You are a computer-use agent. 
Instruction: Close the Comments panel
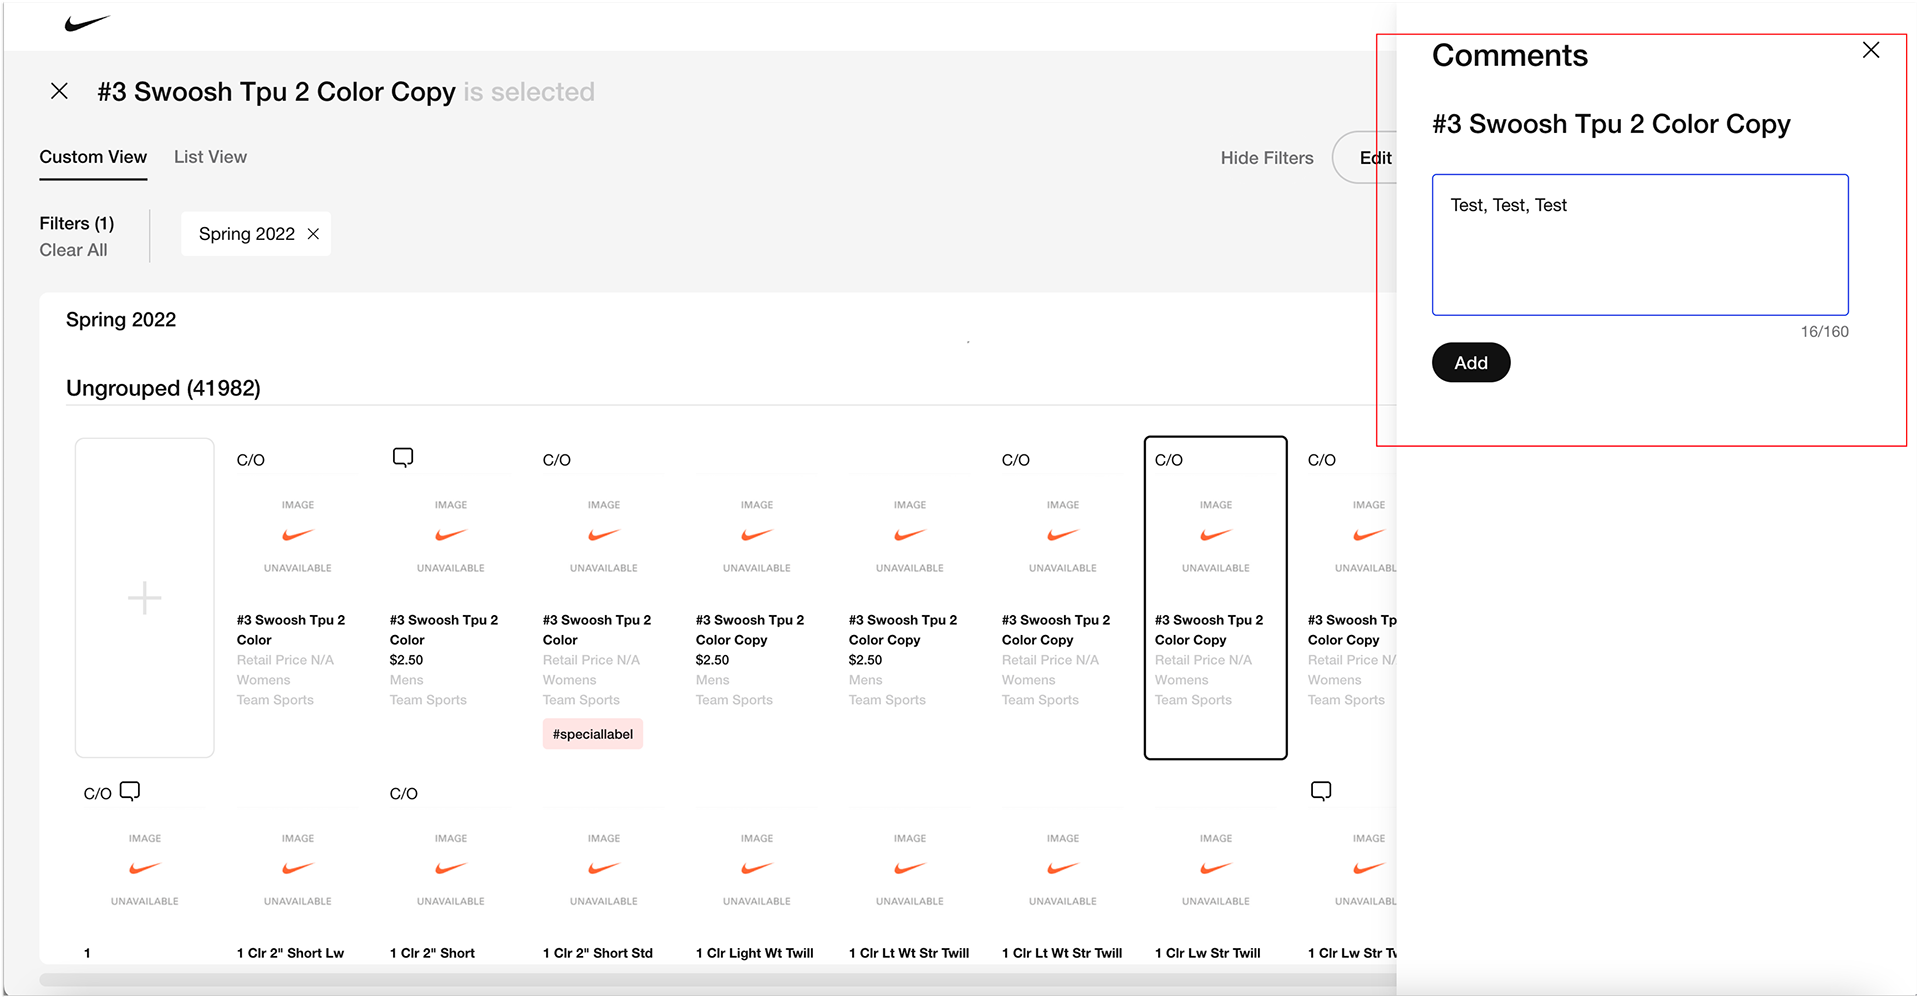click(x=1870, y=51)
